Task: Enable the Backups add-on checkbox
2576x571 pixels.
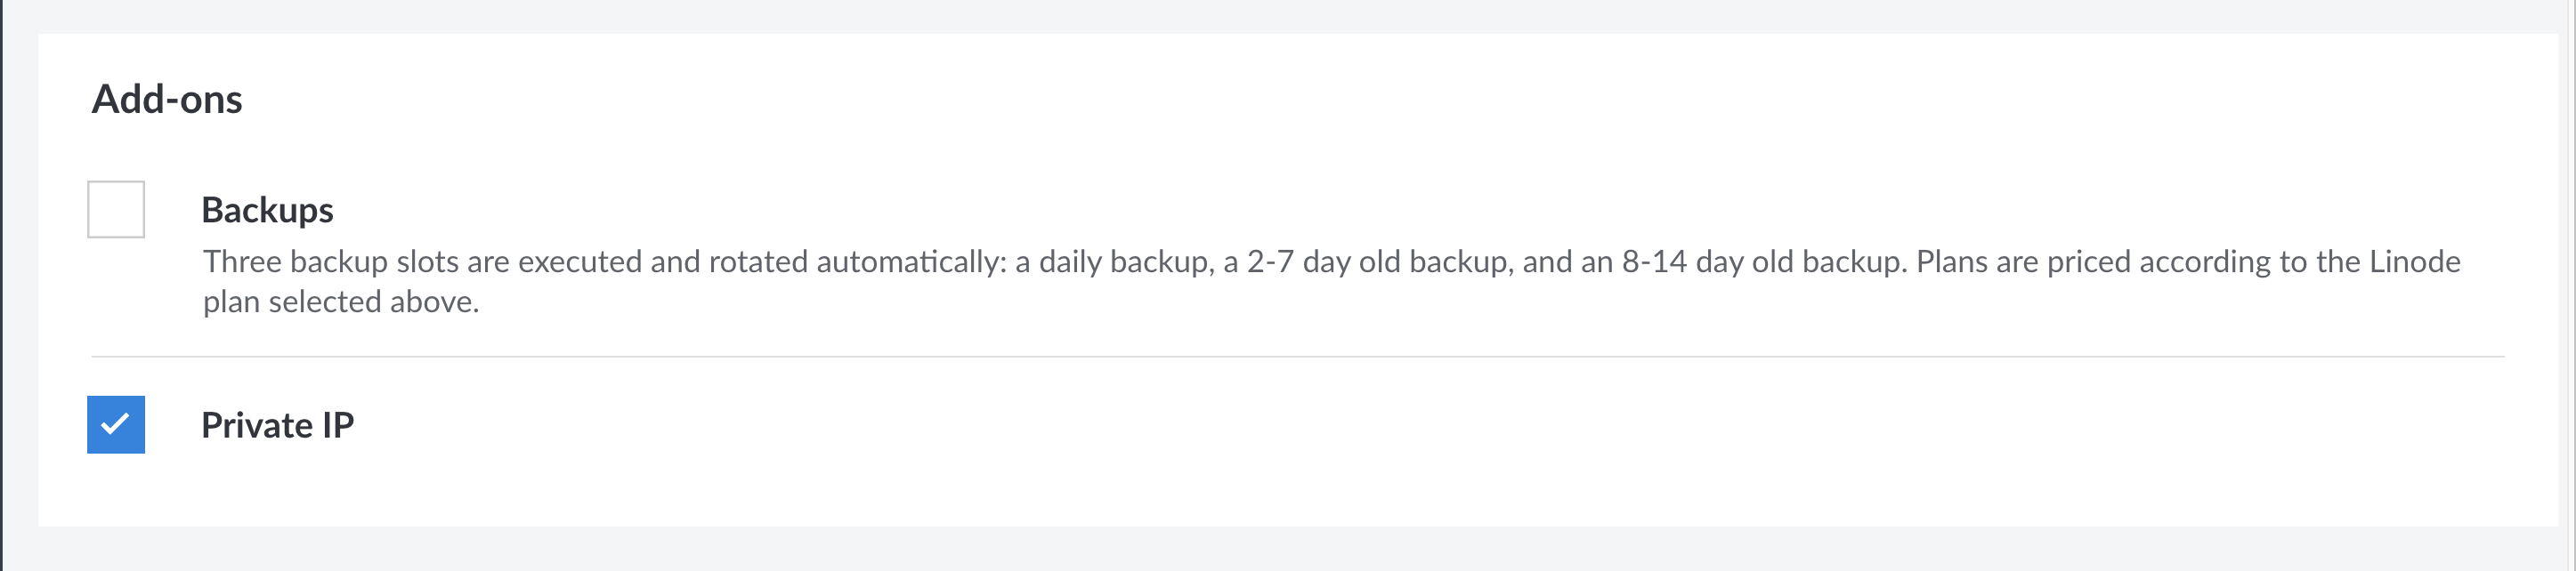Action: (116, 209)
